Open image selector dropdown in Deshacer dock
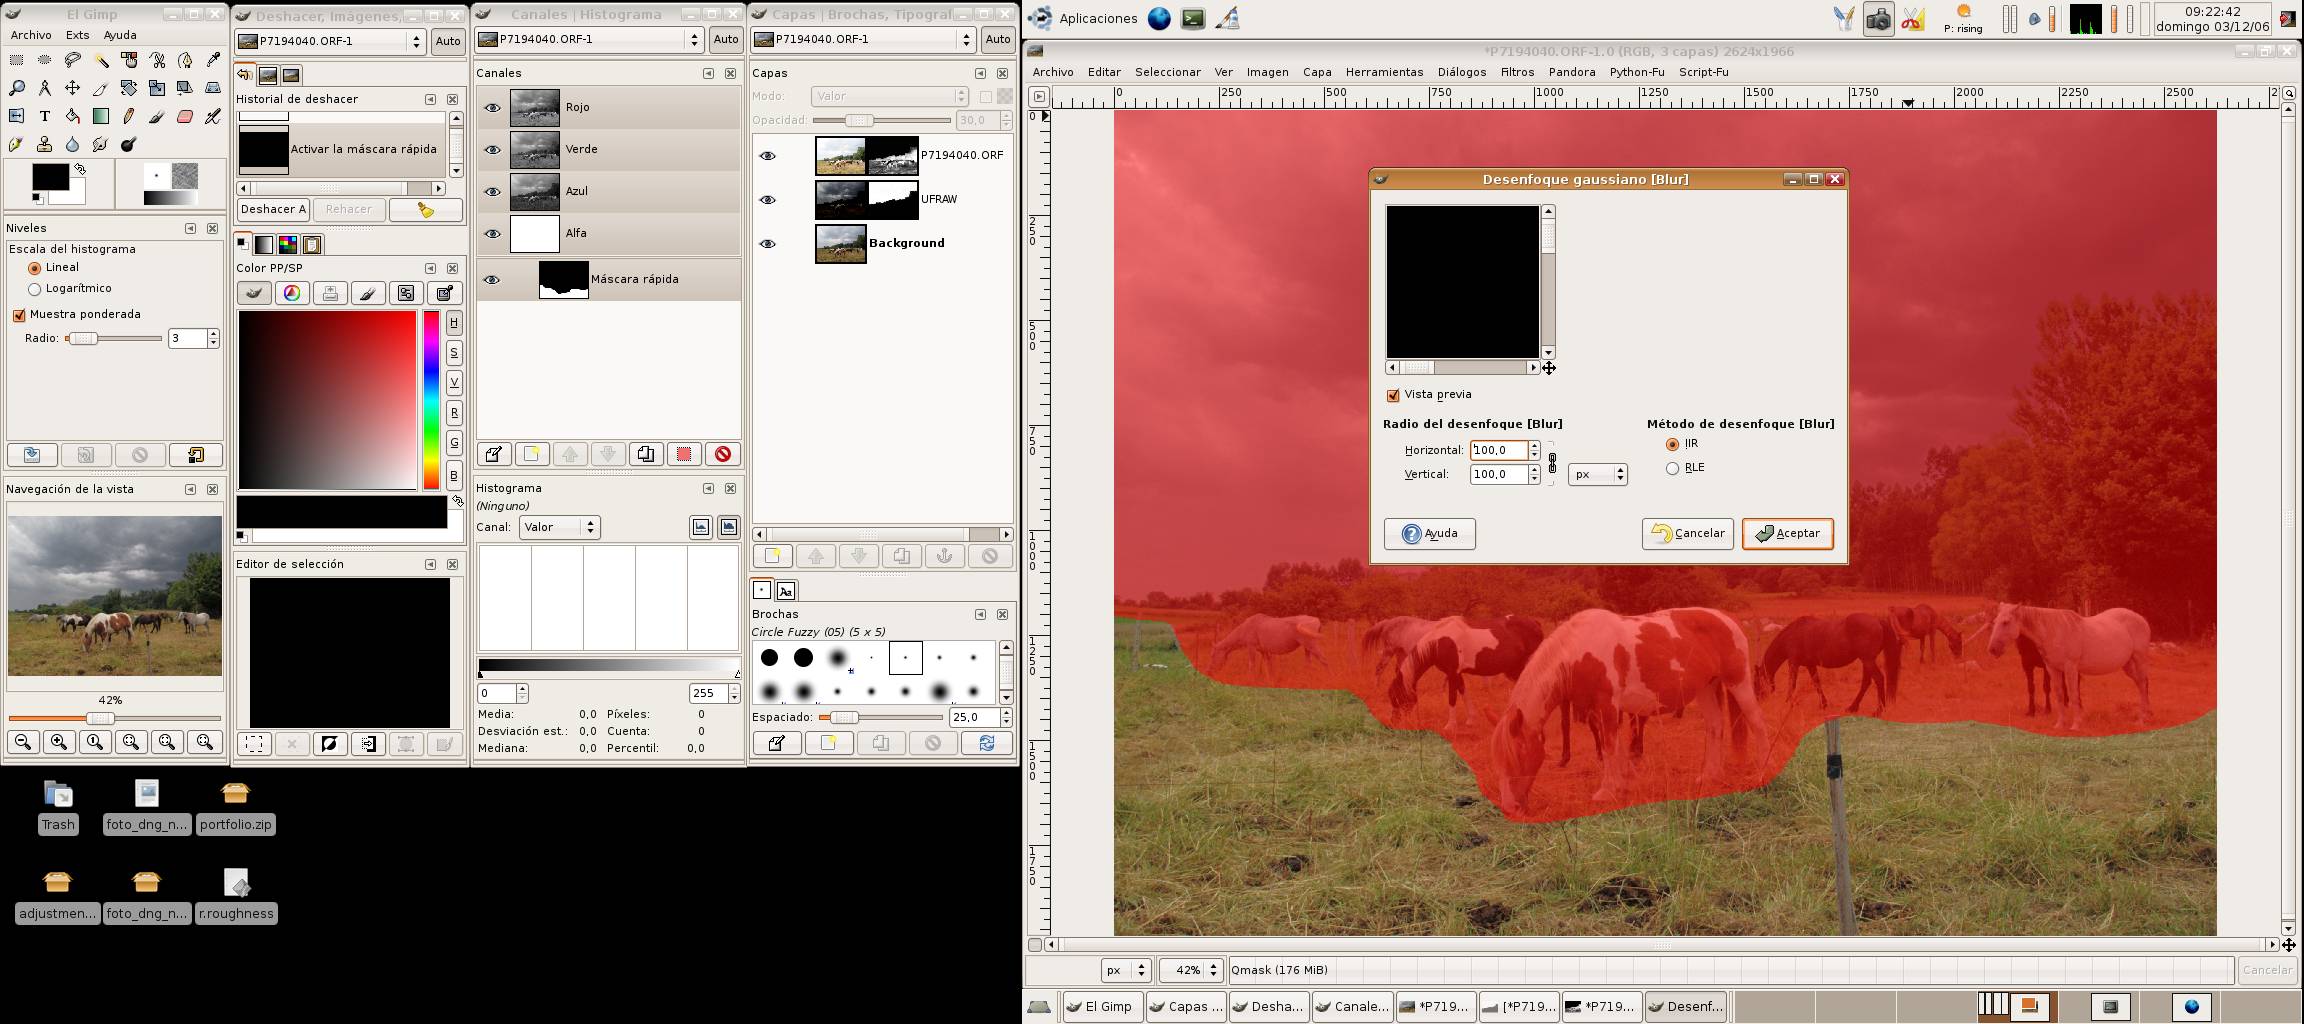The width and height of the screenshot is (2304, 1024). pyautogui.click(x=331, y=41)
